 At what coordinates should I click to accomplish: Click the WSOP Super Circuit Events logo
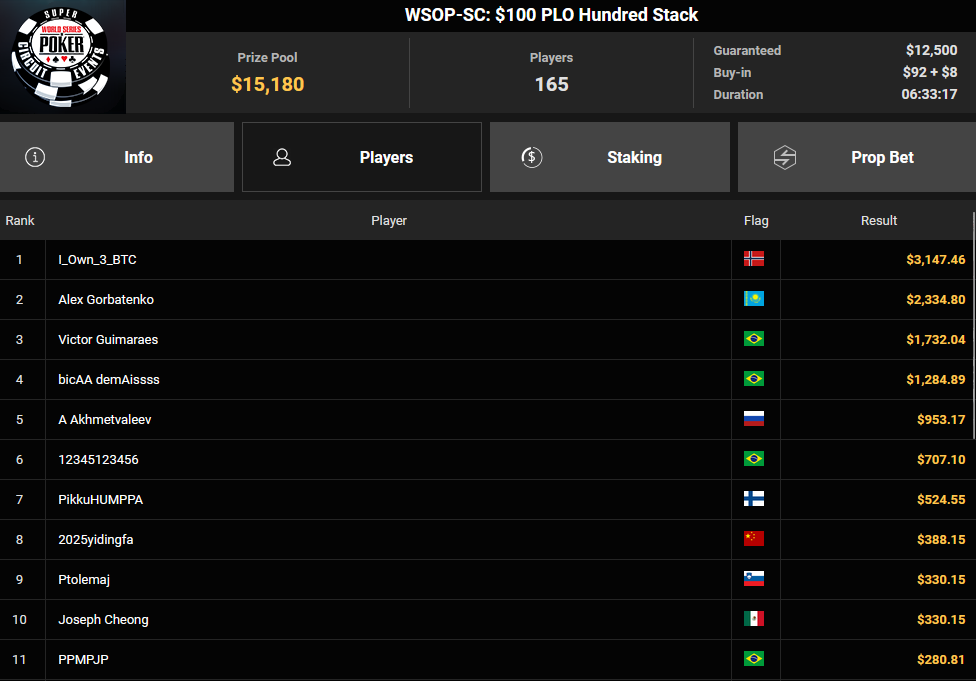[63, 56]
